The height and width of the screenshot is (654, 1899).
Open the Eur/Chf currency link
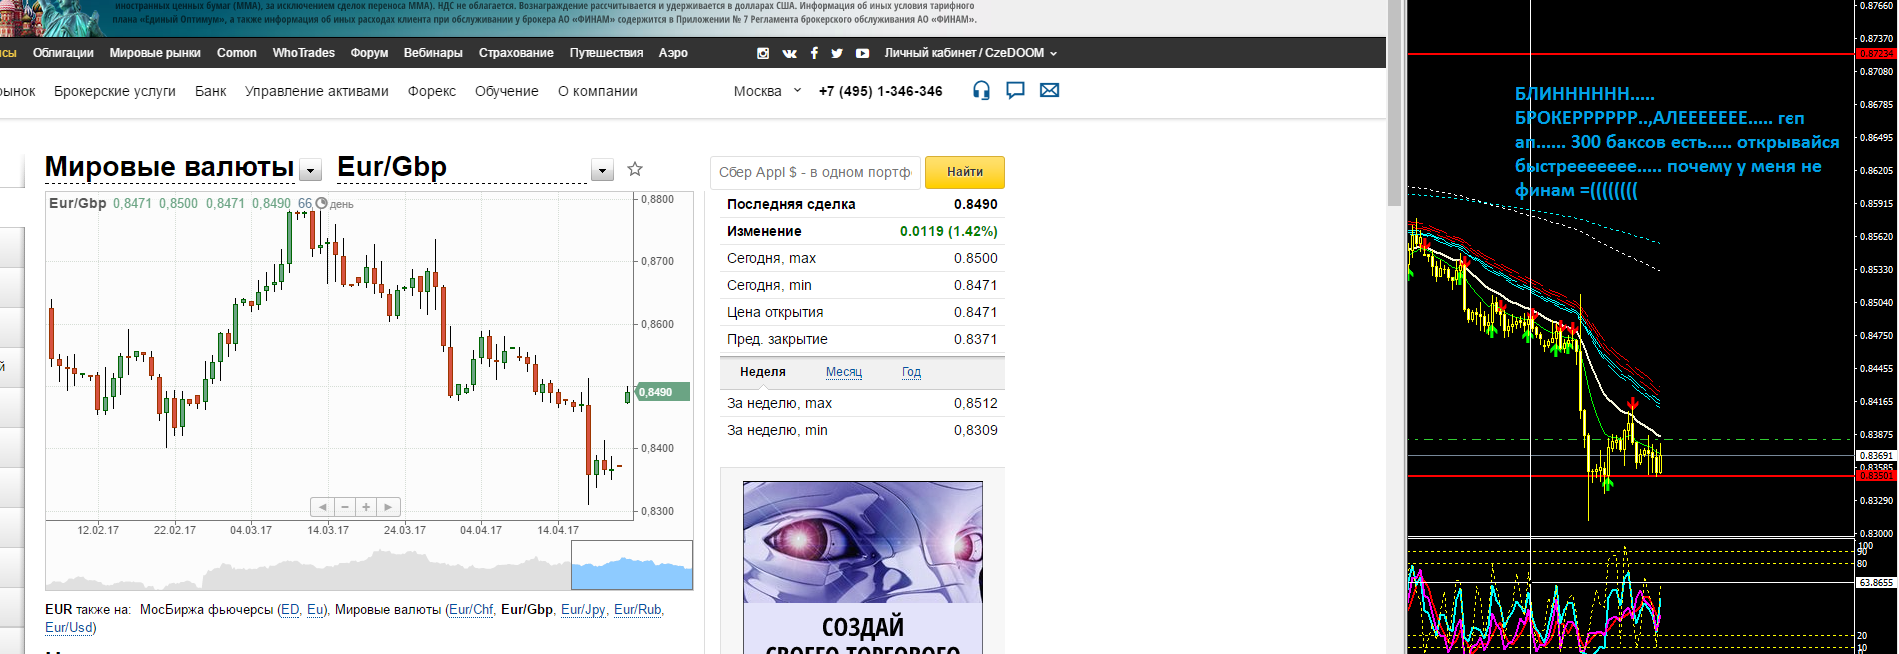pos(470,609)
